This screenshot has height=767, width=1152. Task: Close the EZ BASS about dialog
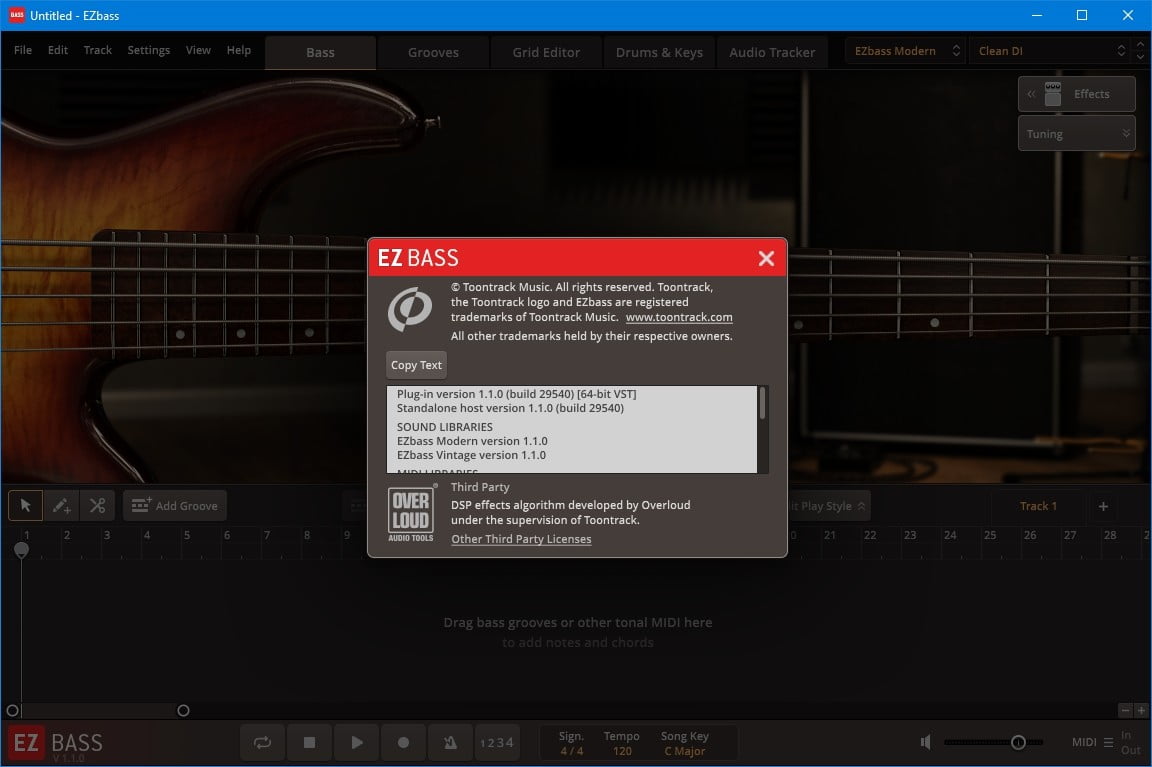766,259
